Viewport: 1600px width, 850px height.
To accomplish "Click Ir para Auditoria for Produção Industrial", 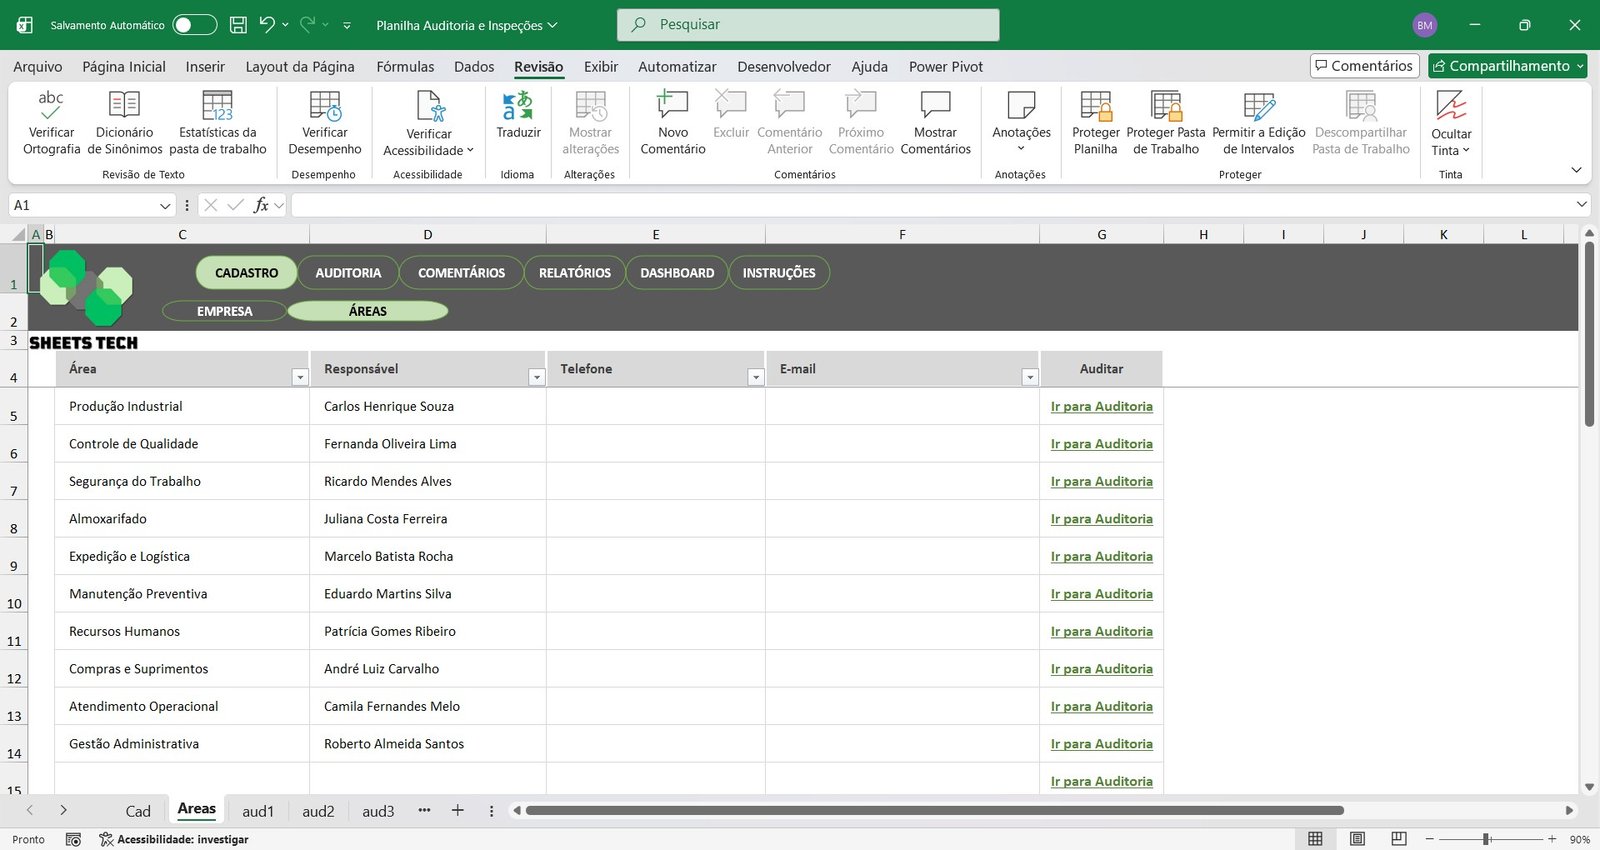I will pos(1101,407).
